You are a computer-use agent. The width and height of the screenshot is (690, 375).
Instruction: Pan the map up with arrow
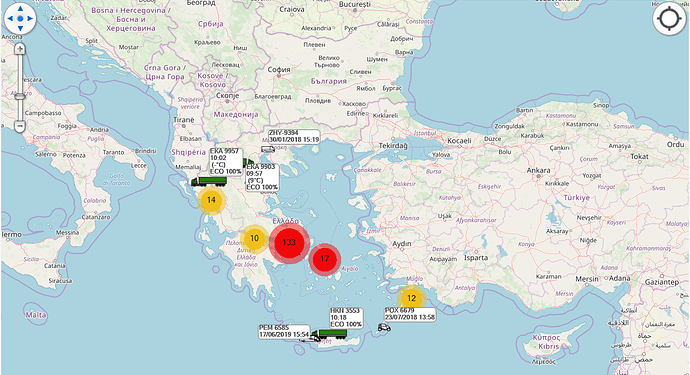pyautogui.click(x=20, y=8)
